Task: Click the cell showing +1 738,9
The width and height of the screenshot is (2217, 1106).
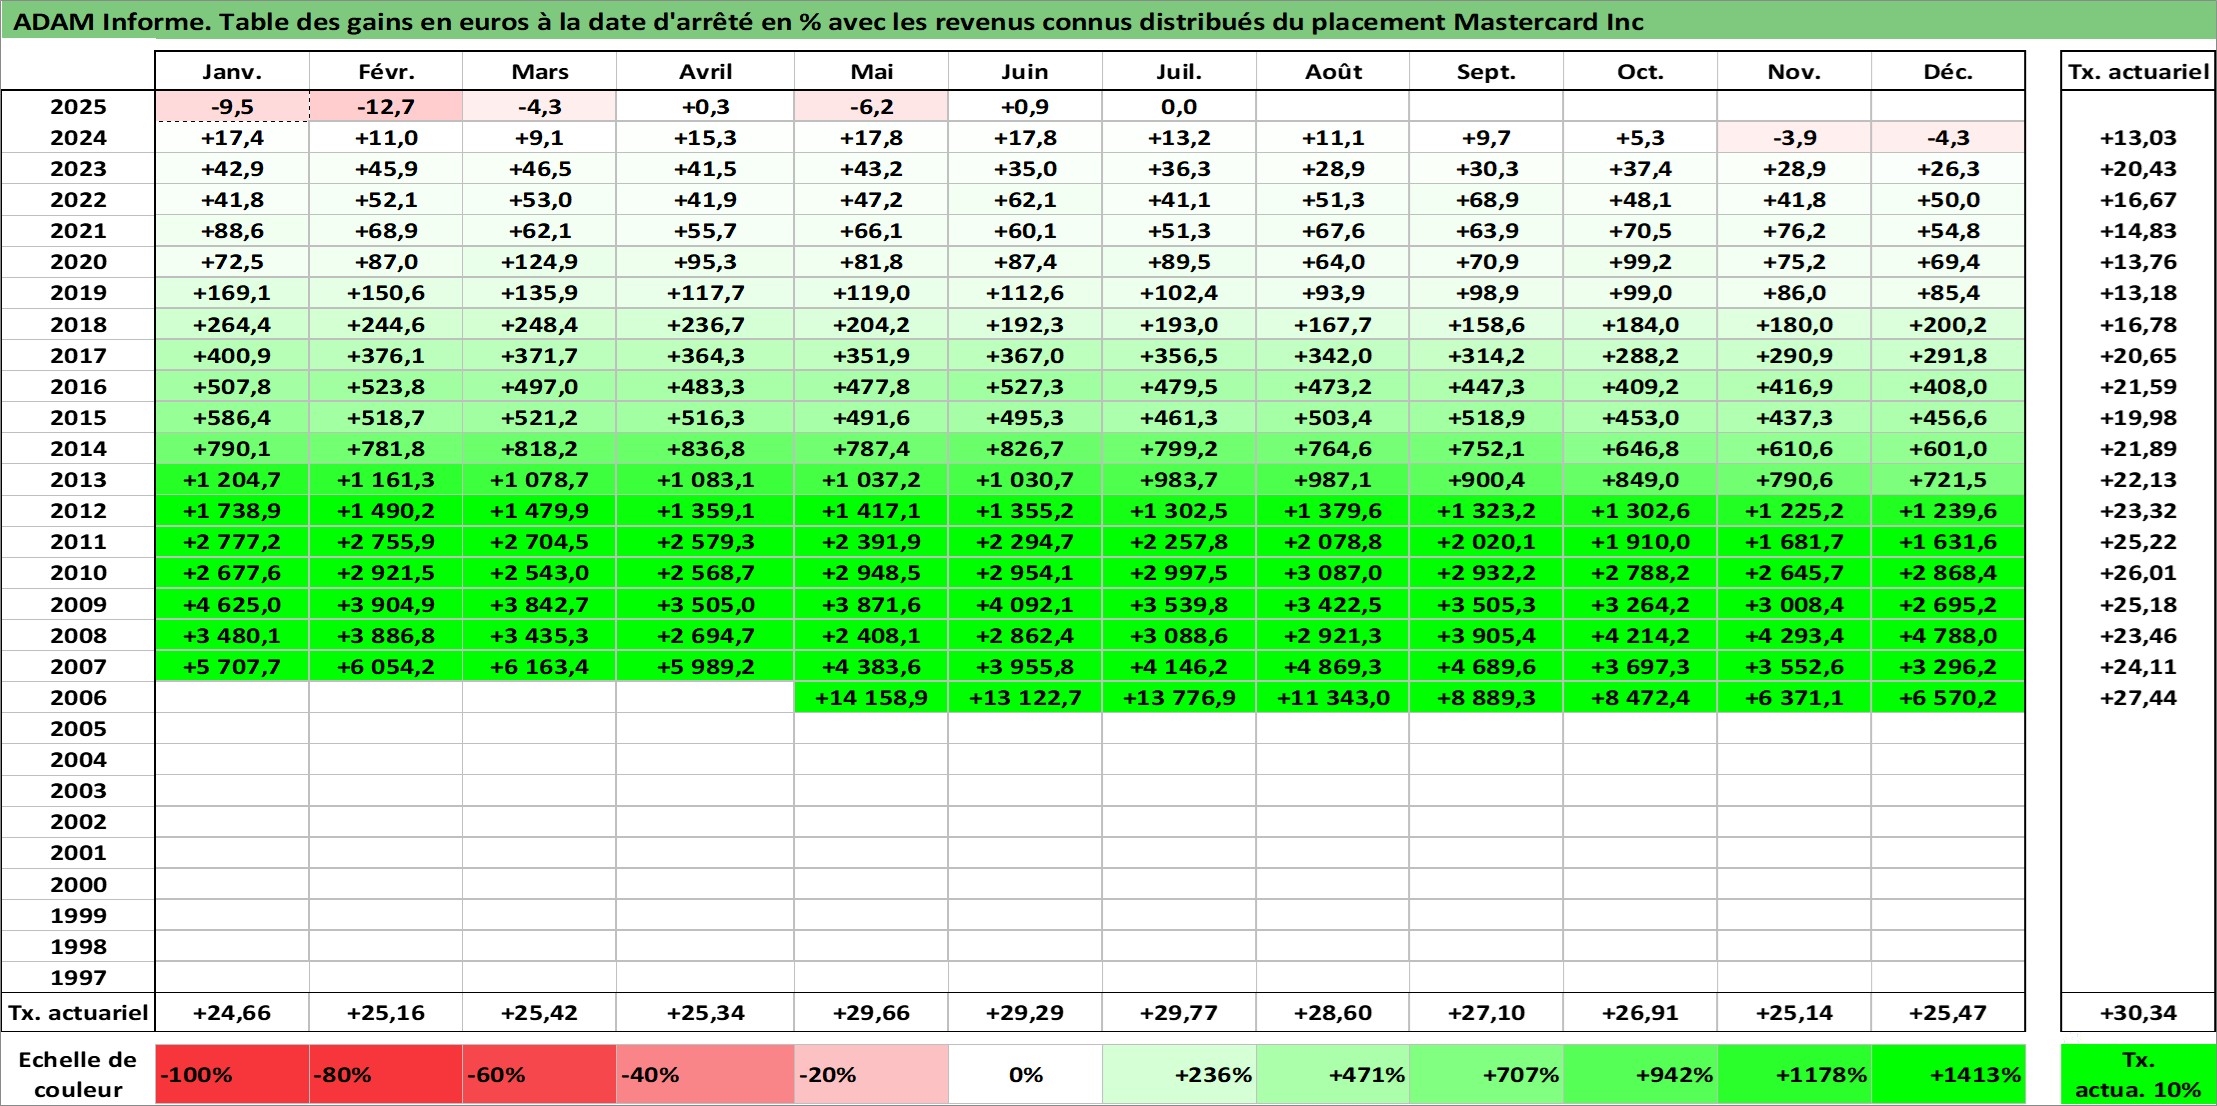Action: coord(232,511)
